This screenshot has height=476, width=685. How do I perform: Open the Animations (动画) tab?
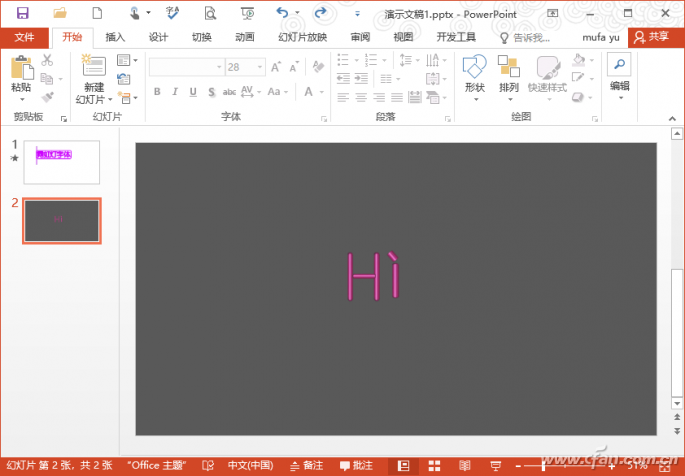coord(244,37)
